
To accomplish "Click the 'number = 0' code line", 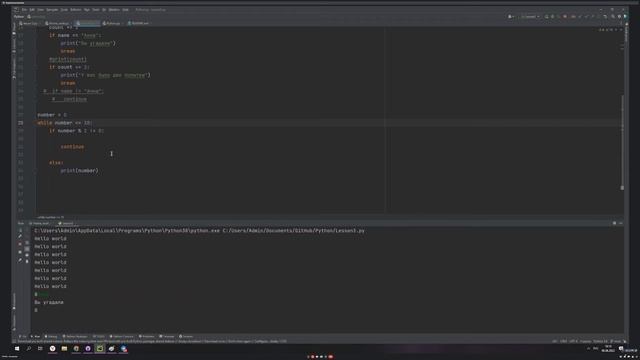I will (x=52, y=115).
